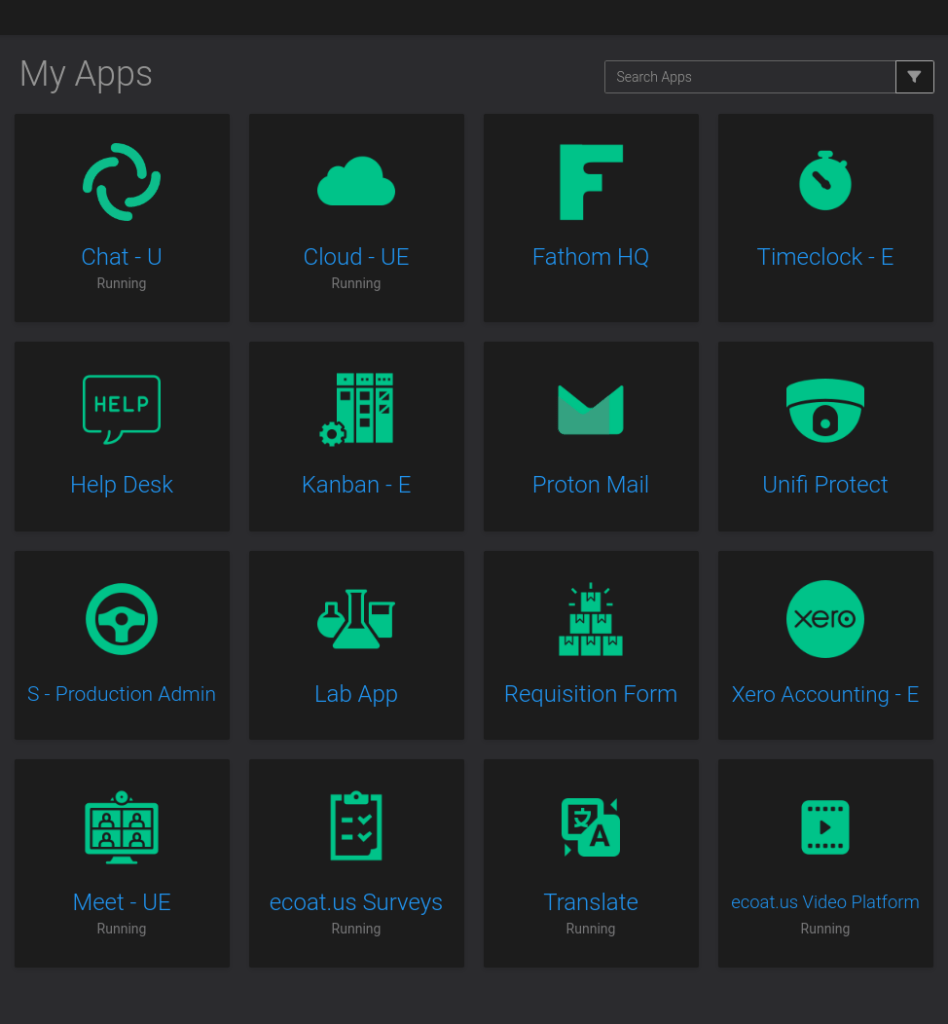
Task: Open the Unifi Protect camera icon
Action: pos(825,410)
